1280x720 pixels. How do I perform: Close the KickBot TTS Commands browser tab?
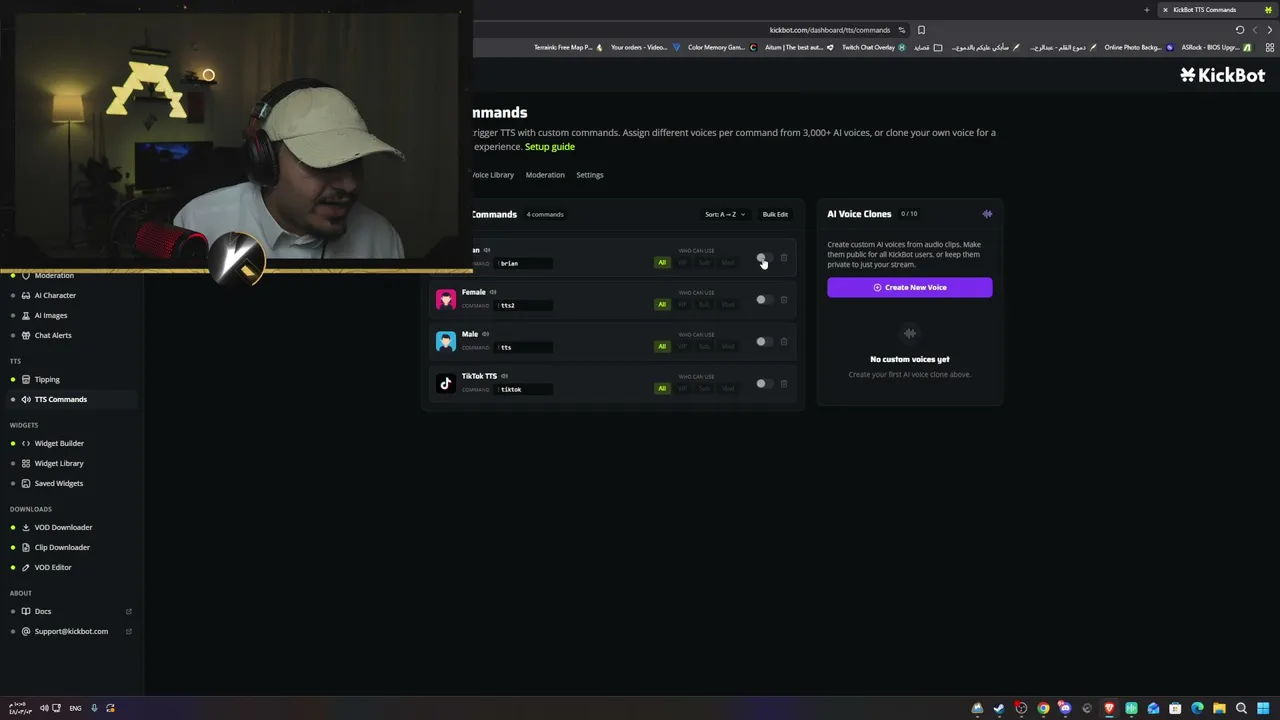[1165, 10]
